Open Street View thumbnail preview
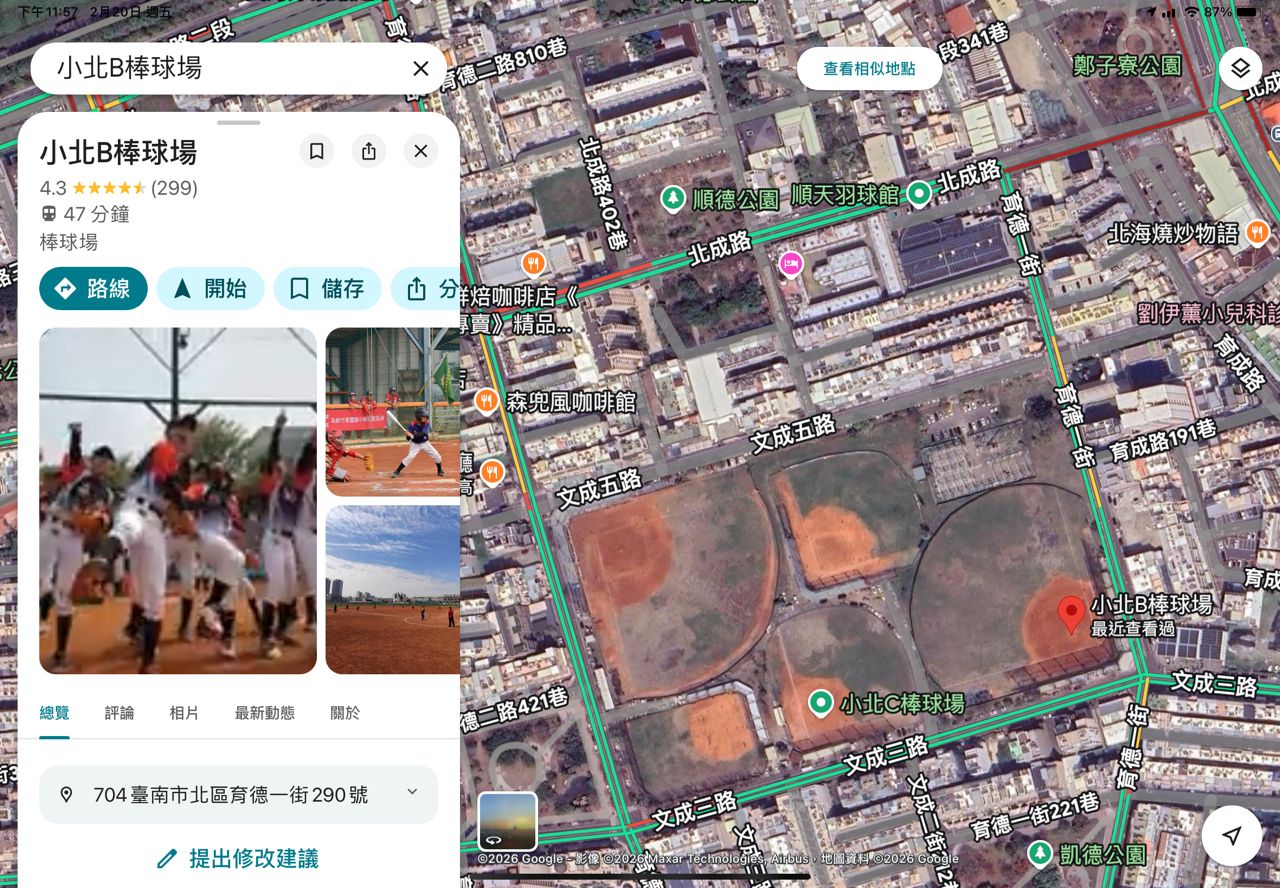Viewport: 1280px width, 888px height. point(507,821)
